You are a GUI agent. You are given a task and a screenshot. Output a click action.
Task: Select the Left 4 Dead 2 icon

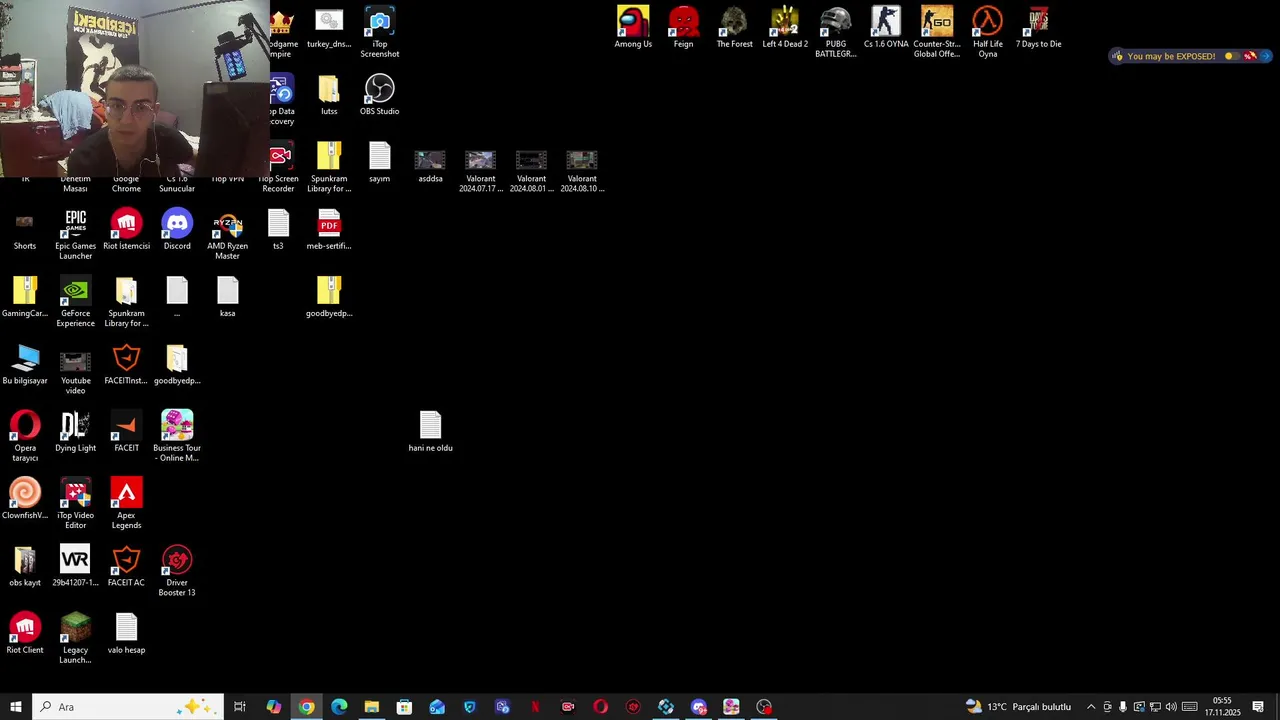point(785,27)
